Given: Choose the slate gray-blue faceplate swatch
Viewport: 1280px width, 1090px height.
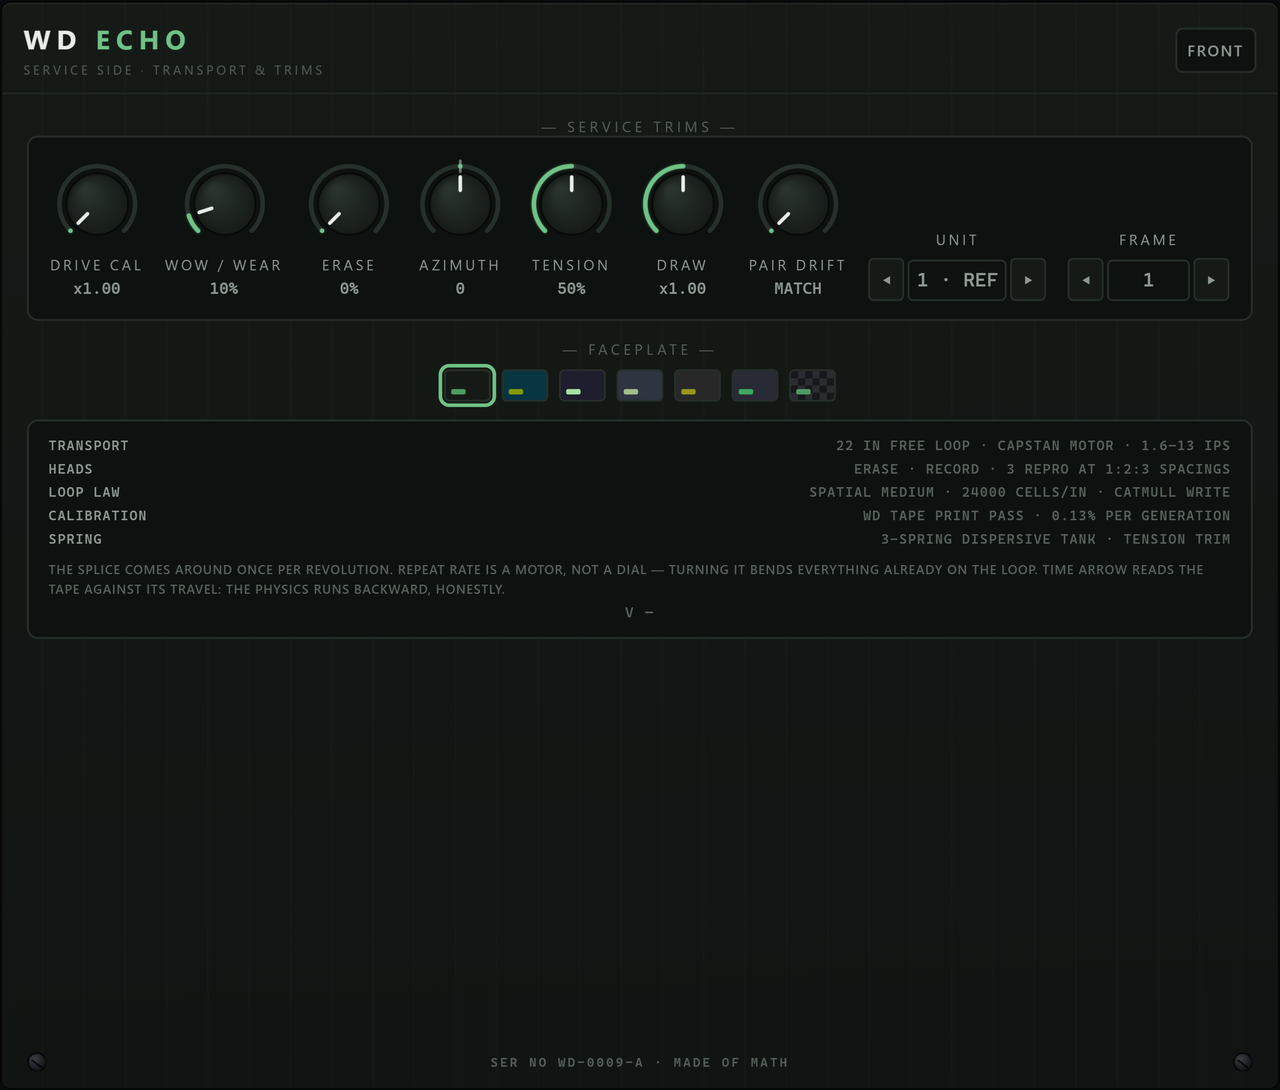Looking at the screenshot, I should coord(640,386).
